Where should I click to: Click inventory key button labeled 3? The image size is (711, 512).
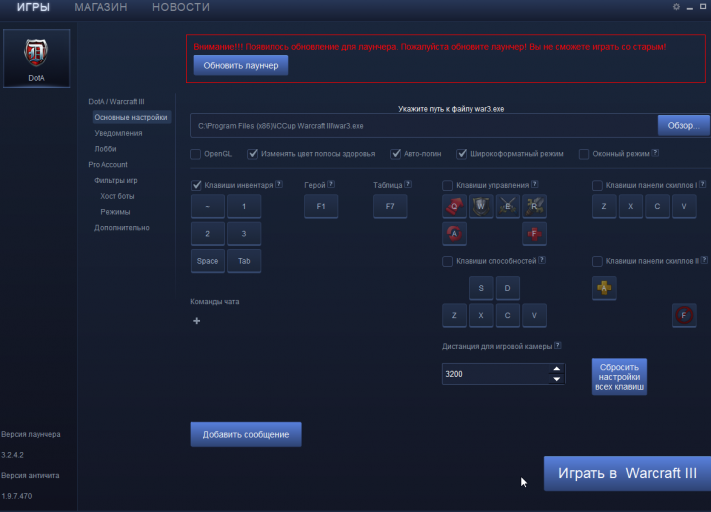click(x=244, y=234)
